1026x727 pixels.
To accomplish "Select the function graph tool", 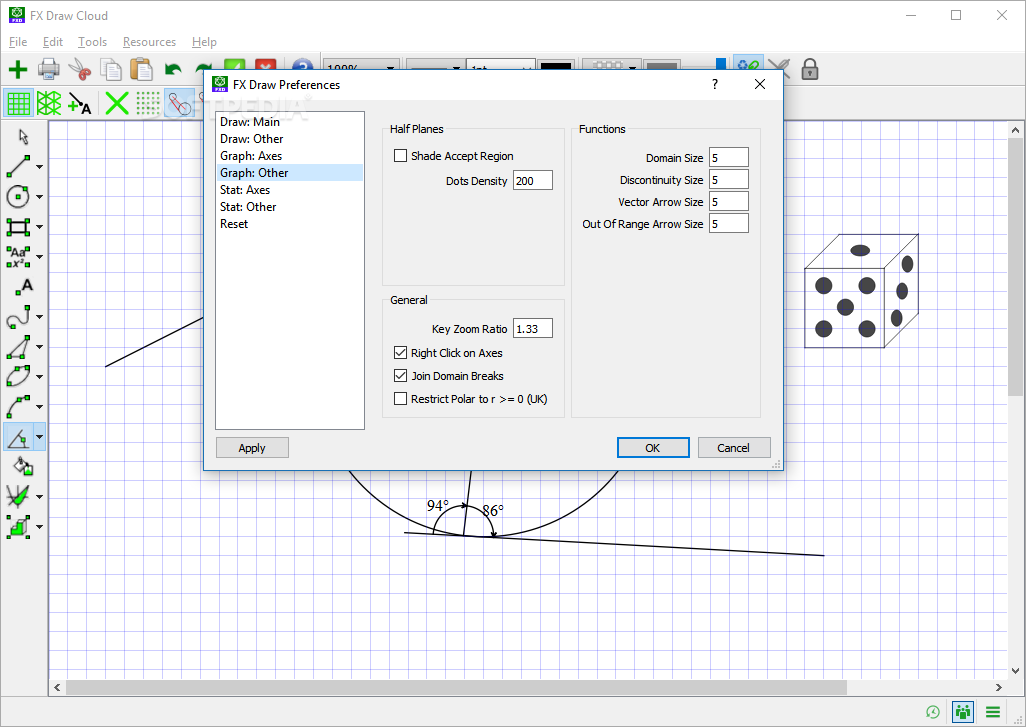I will [18, 496].
